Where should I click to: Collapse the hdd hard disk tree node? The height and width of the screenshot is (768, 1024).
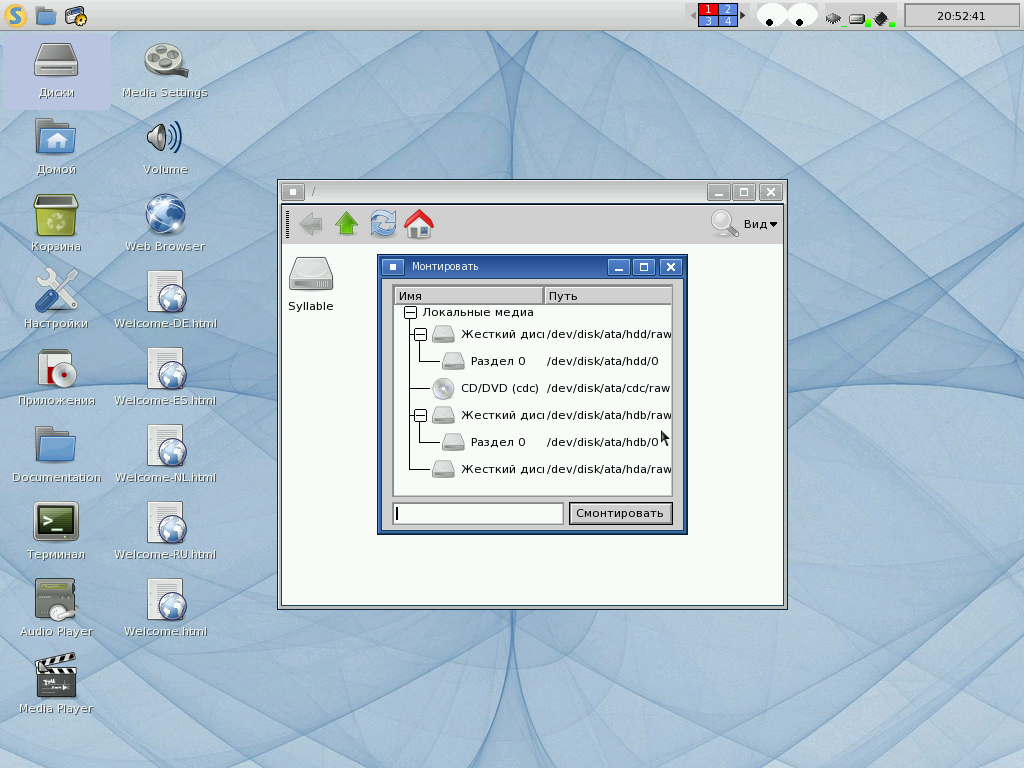pos(420,335)
